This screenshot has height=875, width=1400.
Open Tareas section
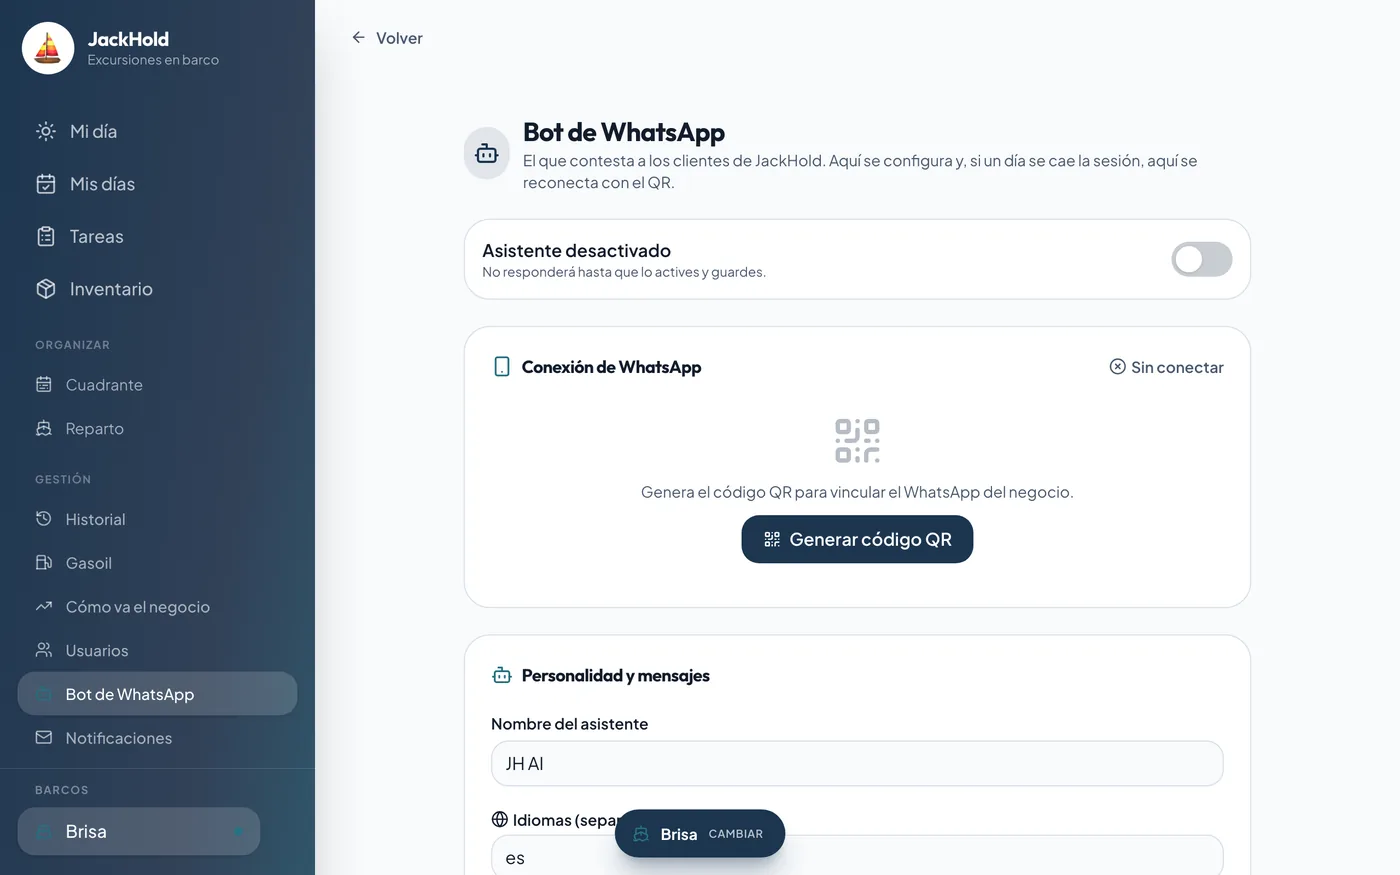click(157, 236)
